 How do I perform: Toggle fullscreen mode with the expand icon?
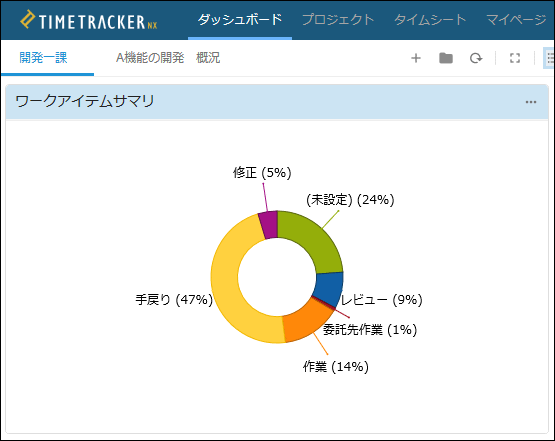pyautogui.click(x=515, y=58)
